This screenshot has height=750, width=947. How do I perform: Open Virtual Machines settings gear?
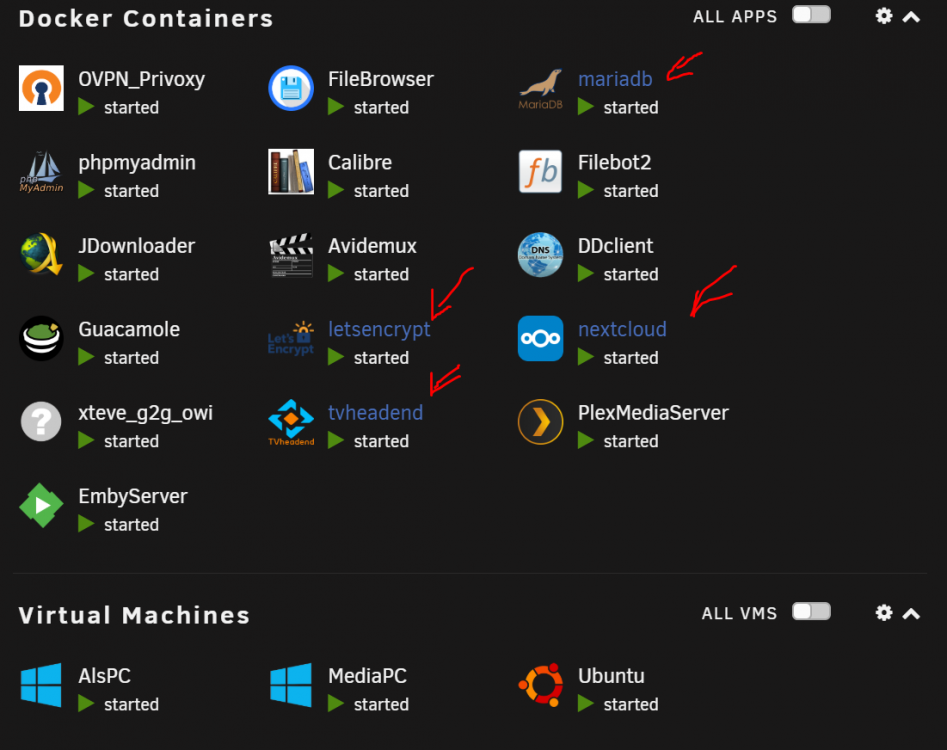point(884,613)
